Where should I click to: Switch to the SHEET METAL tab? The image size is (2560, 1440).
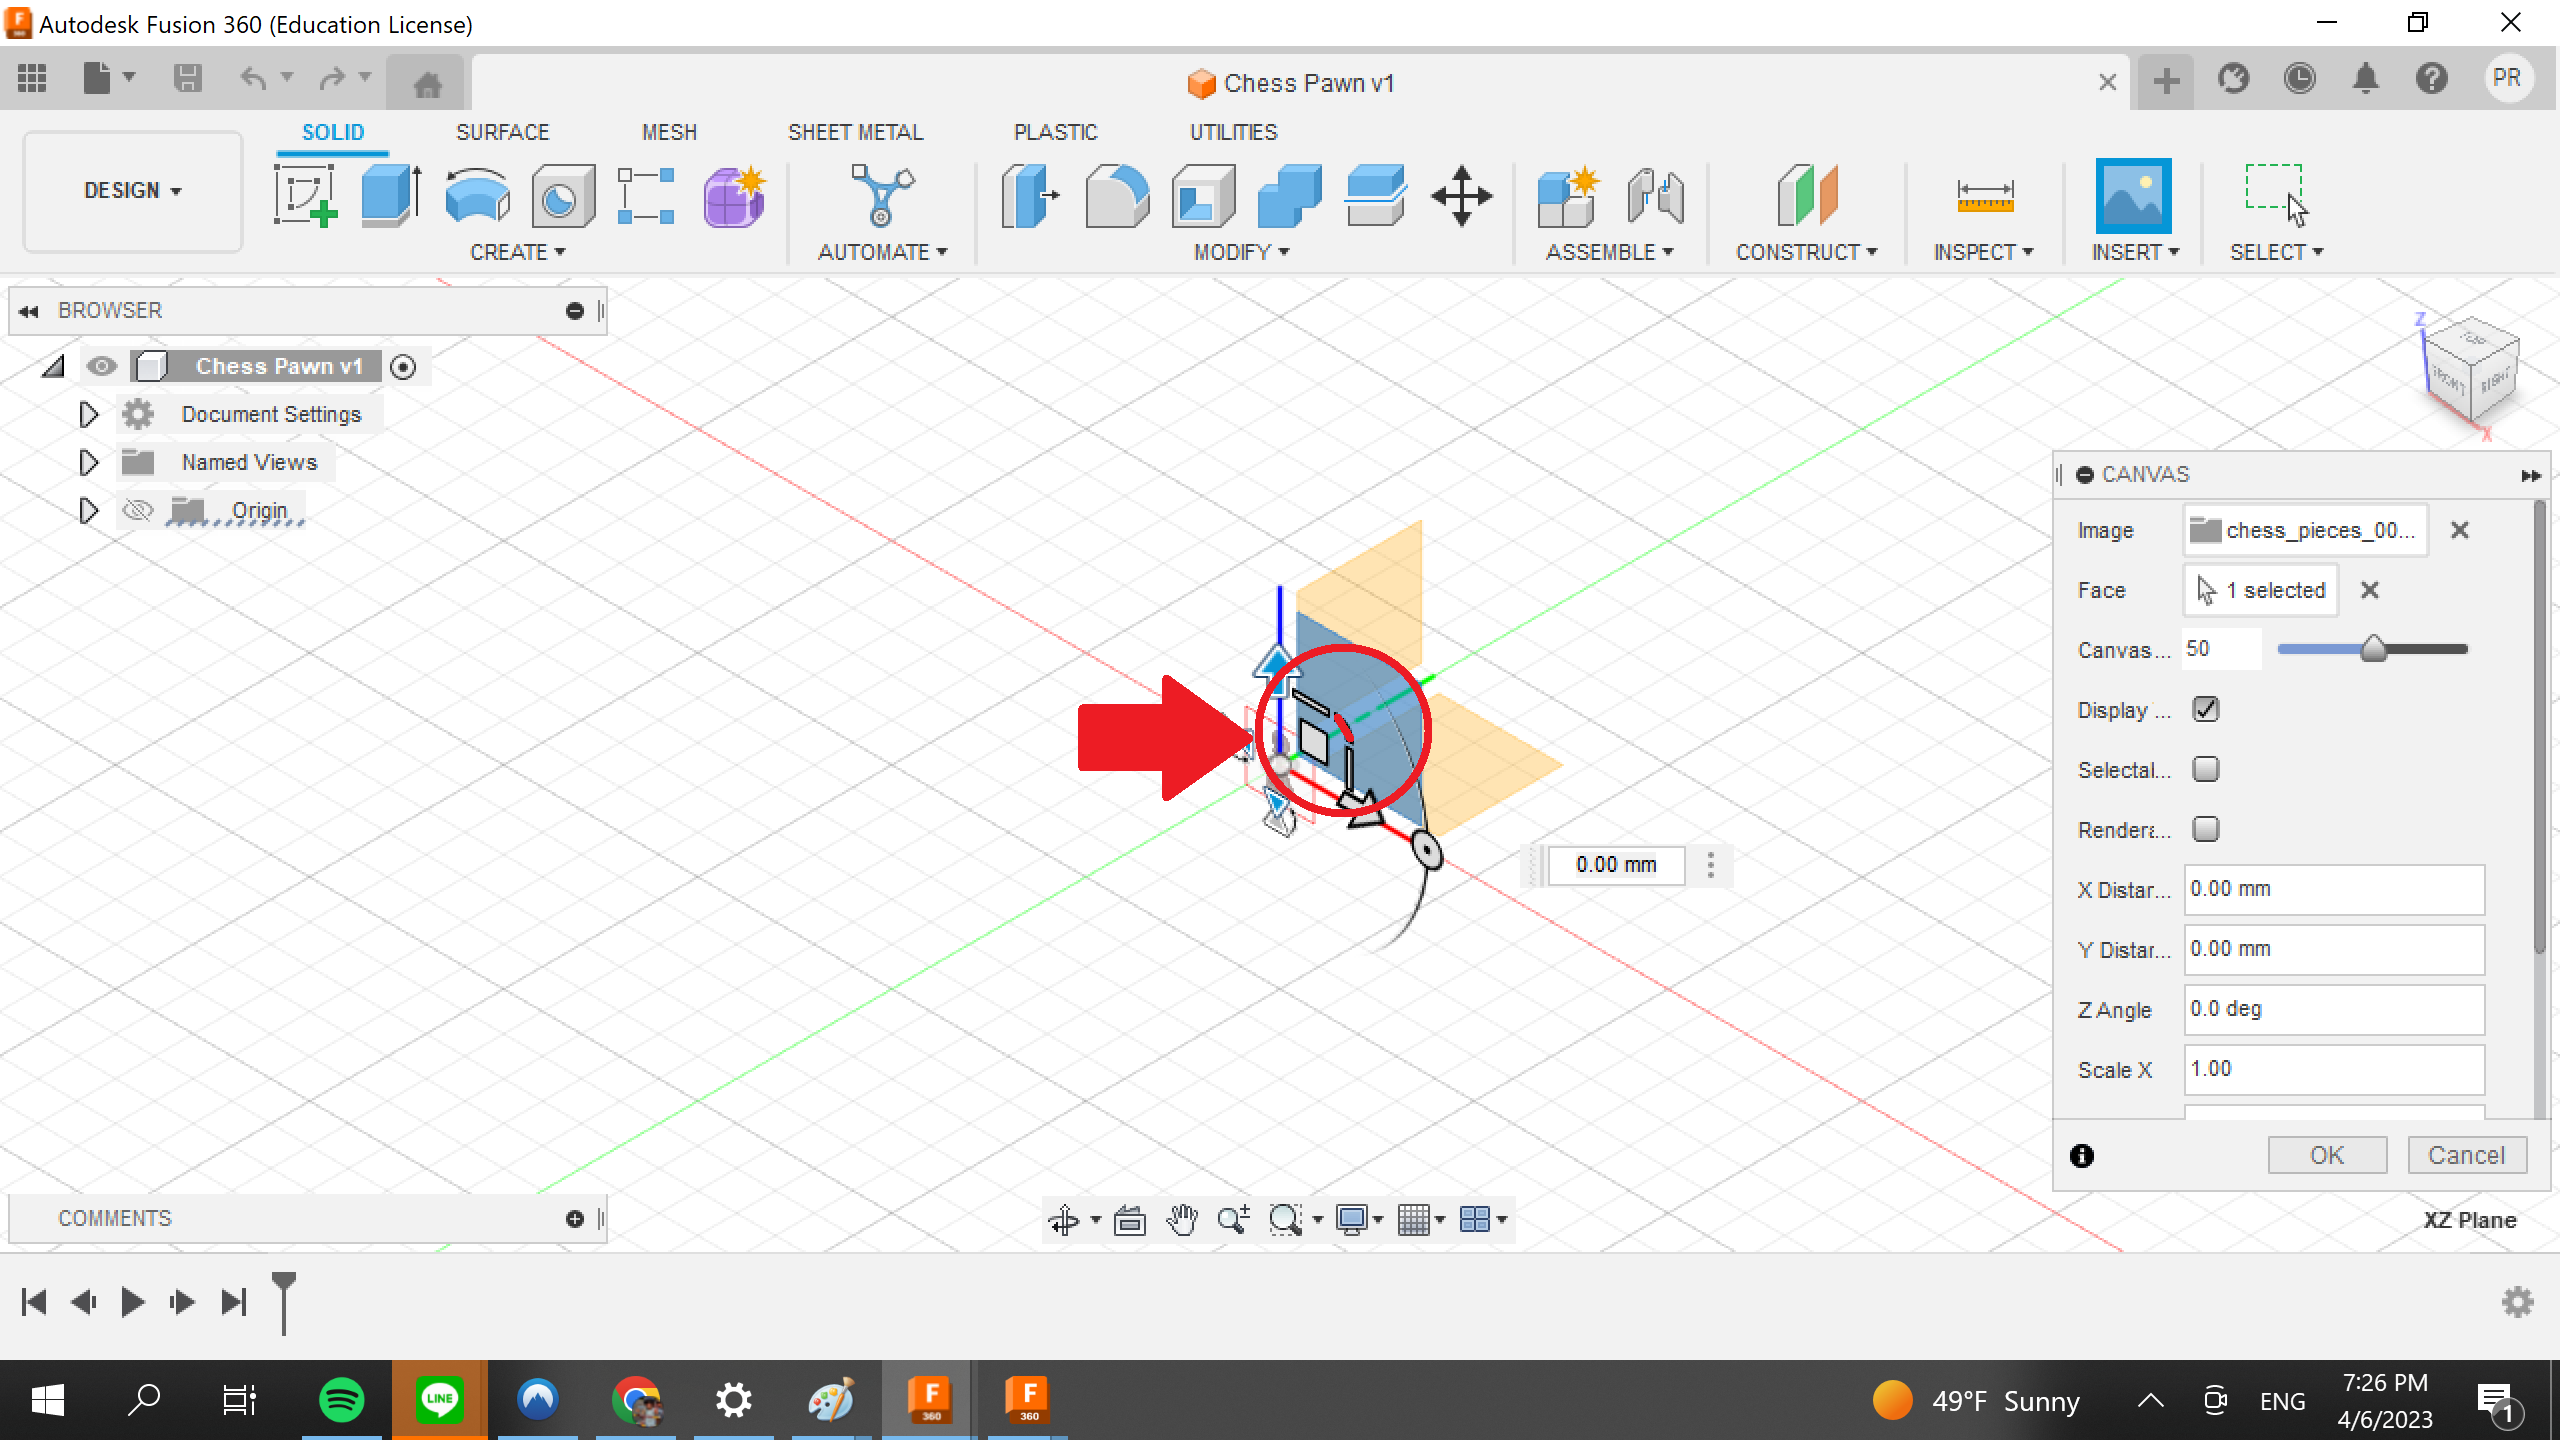855,131
